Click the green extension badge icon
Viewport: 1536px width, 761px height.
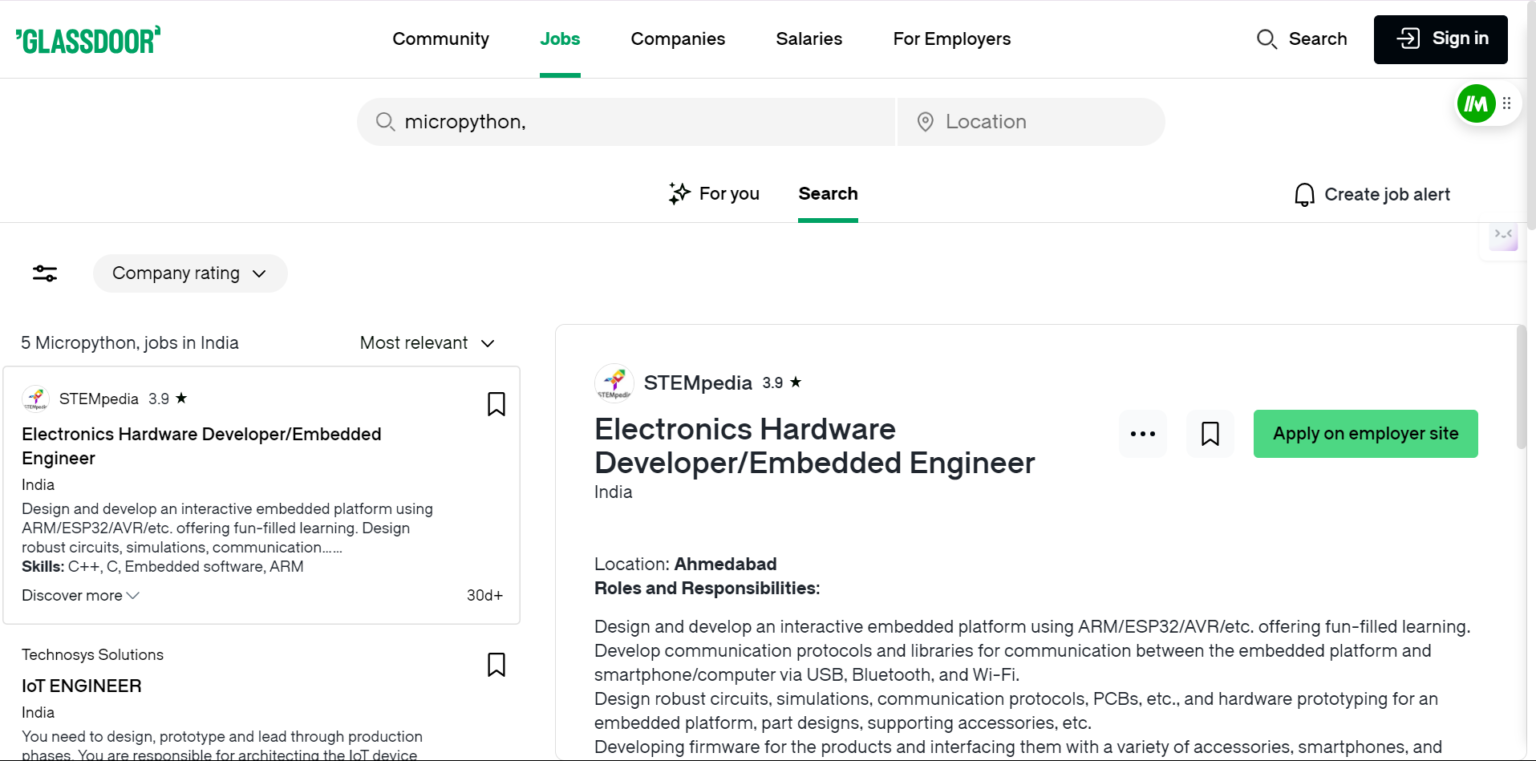[x=1475, y=103]
